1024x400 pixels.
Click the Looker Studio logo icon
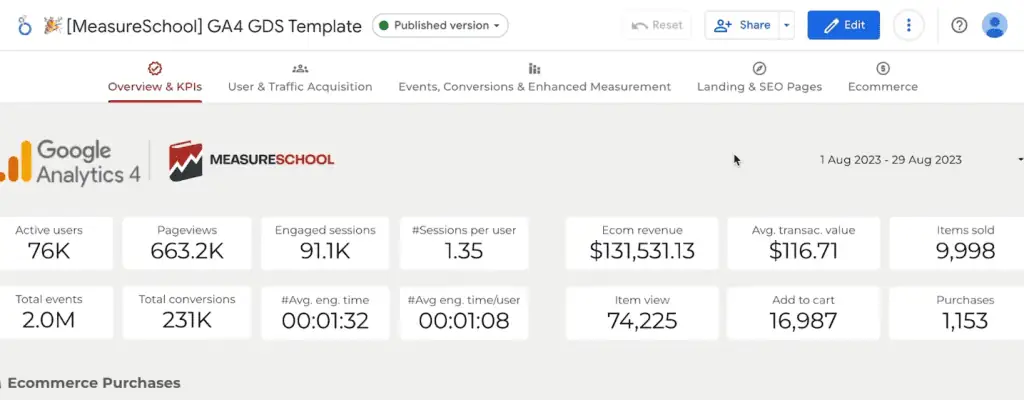click(x=24, y=26)
